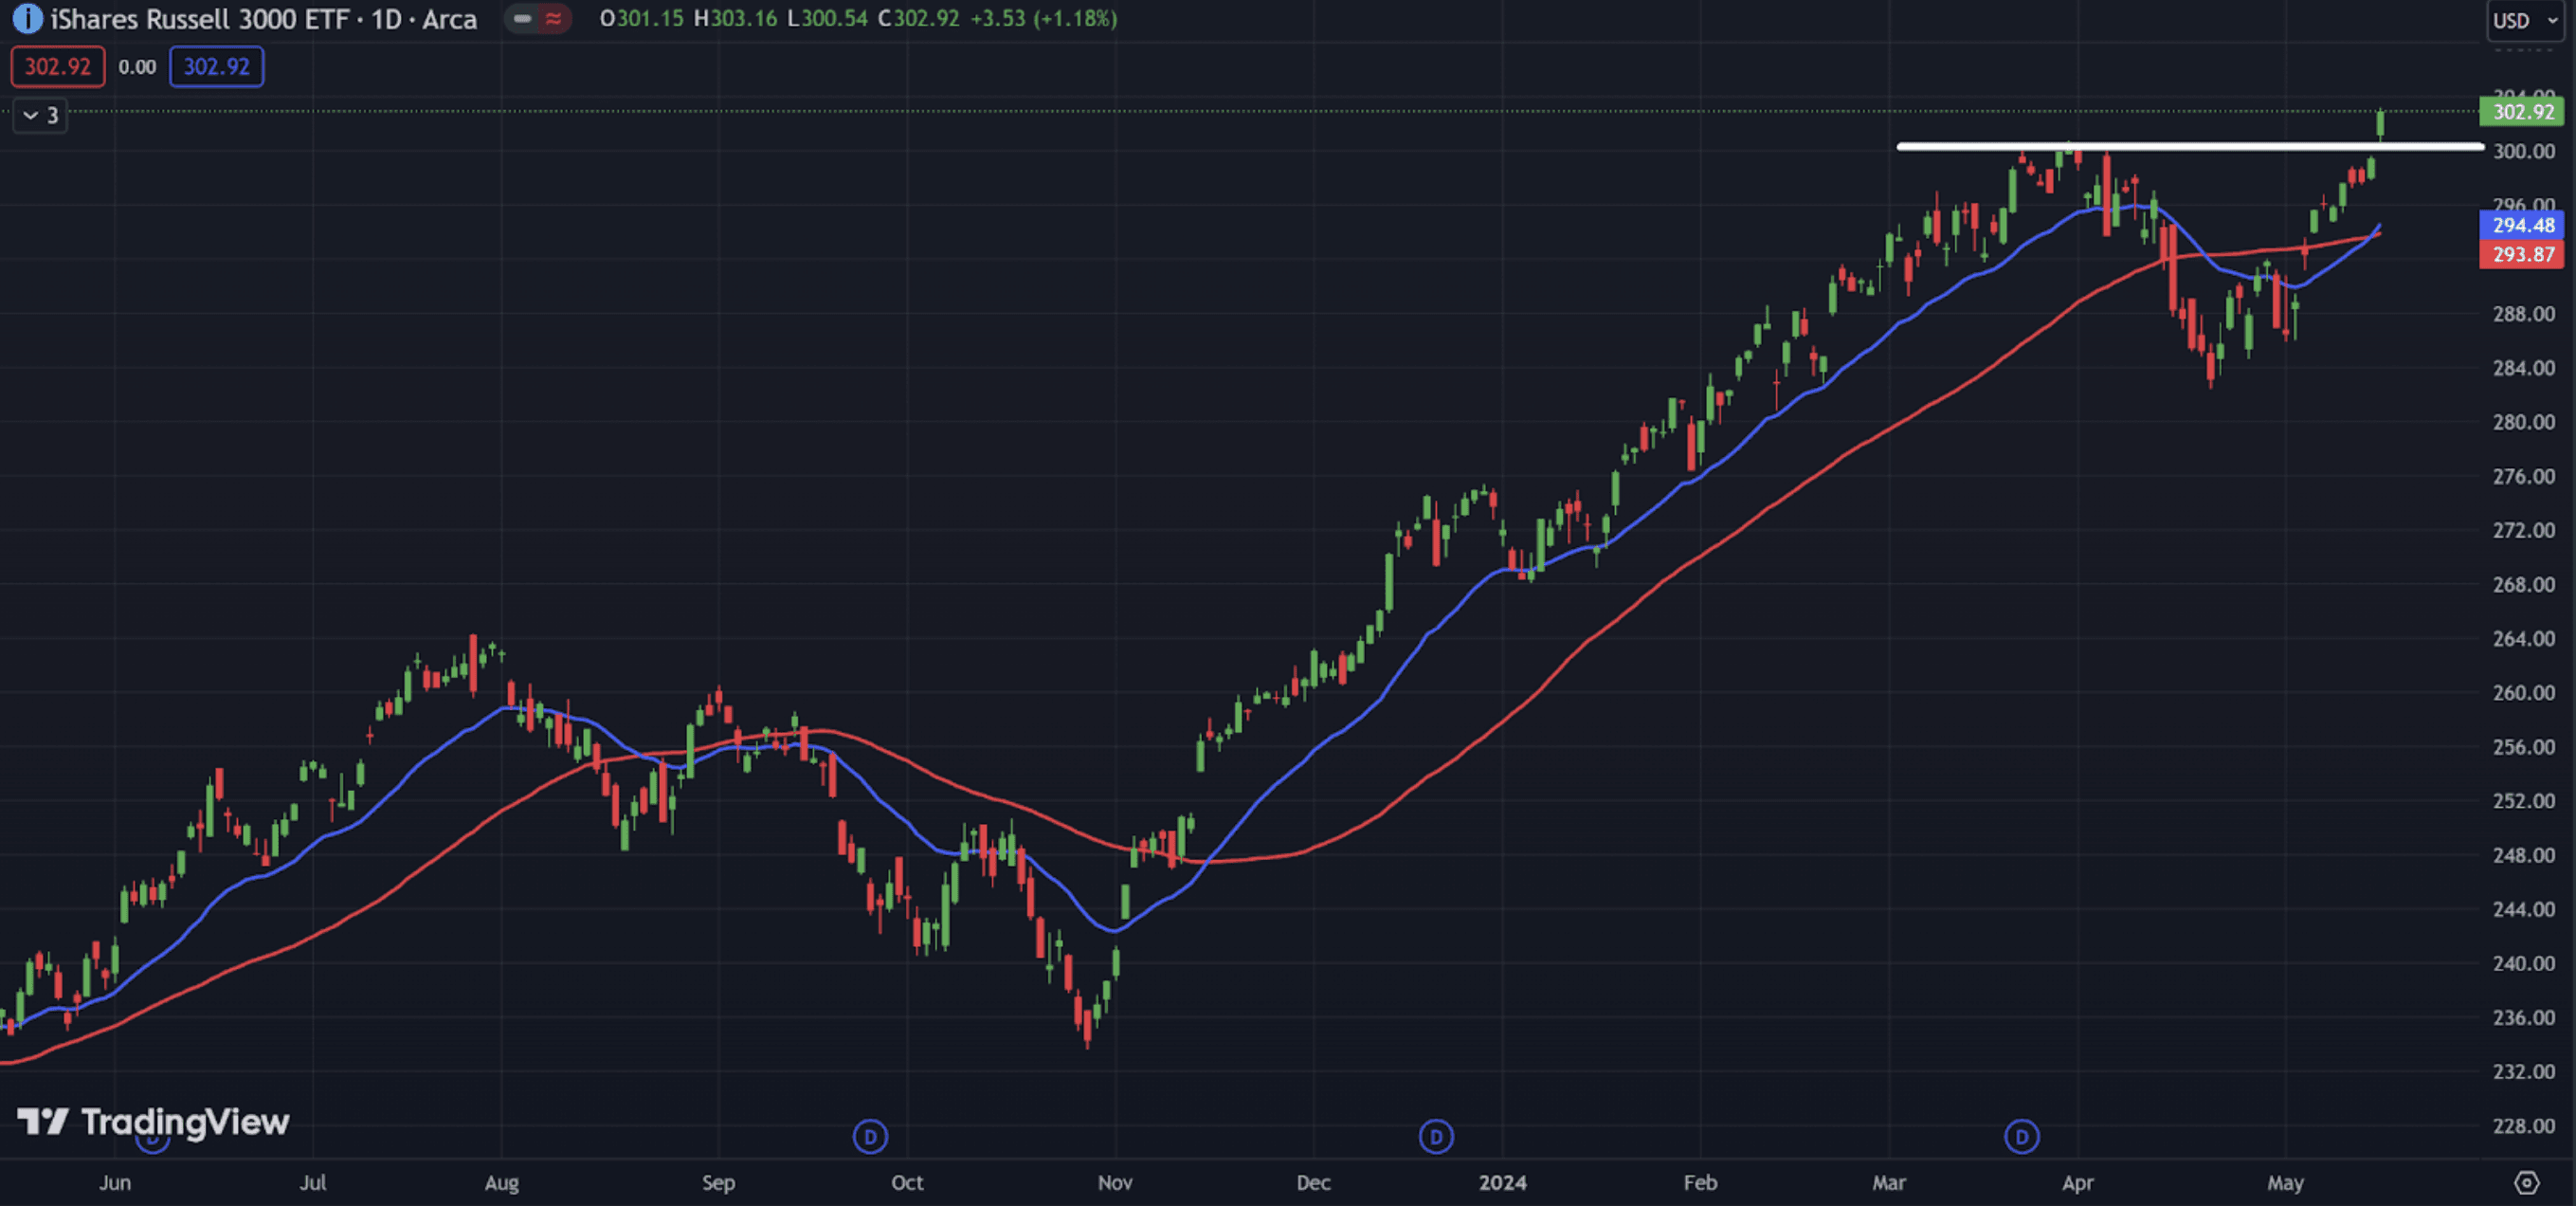
Task: Click the 2024 label on time axis
Action: (x=1502, y=1183)
